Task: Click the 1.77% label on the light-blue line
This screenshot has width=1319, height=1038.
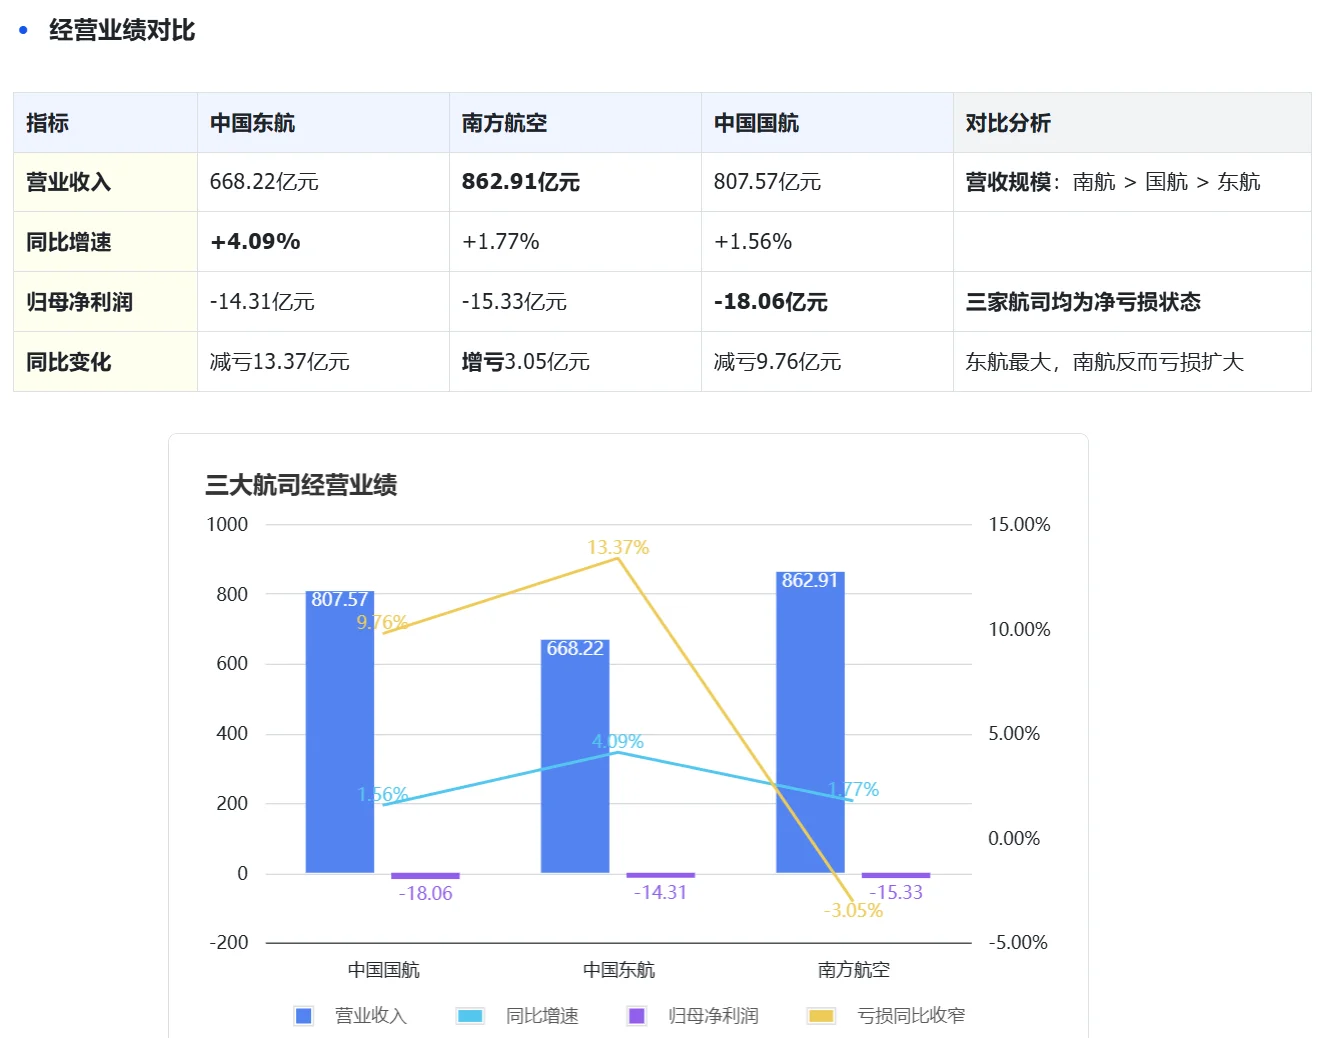Action: pyautogui.click(x=853, y=789)
